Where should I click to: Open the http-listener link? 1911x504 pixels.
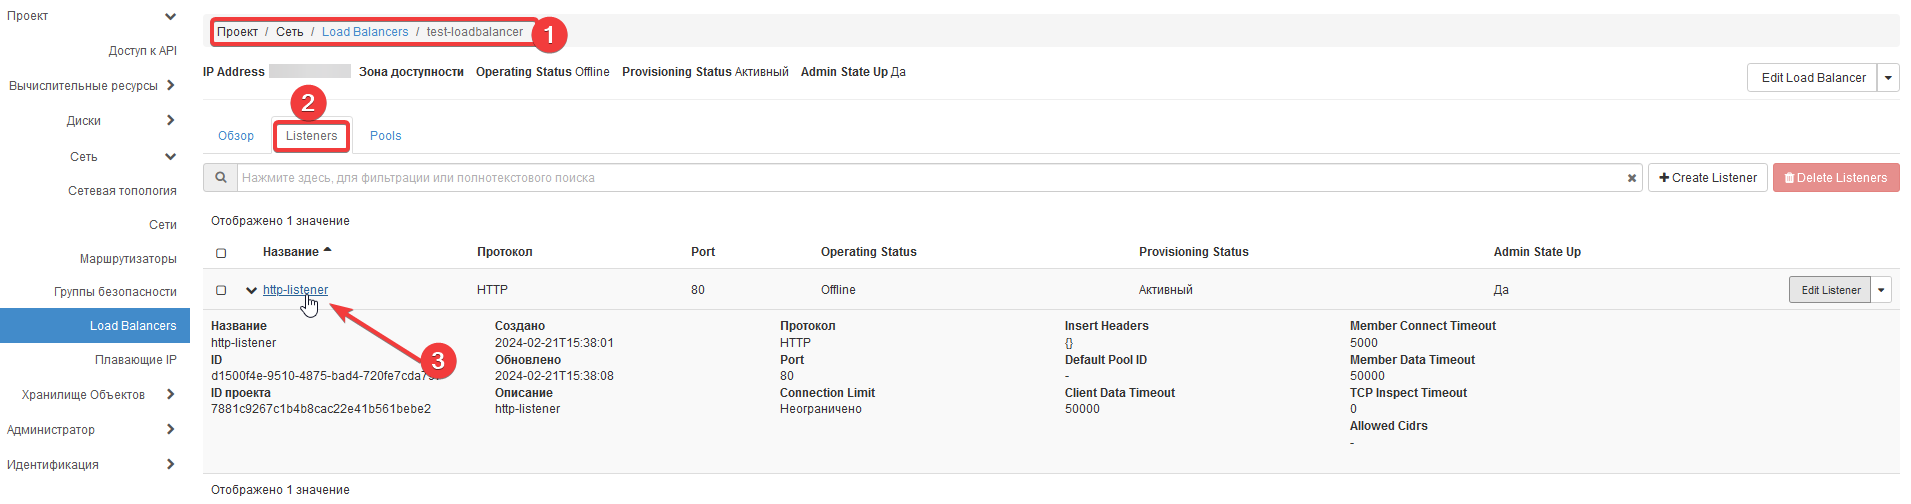tap(295, 290)
